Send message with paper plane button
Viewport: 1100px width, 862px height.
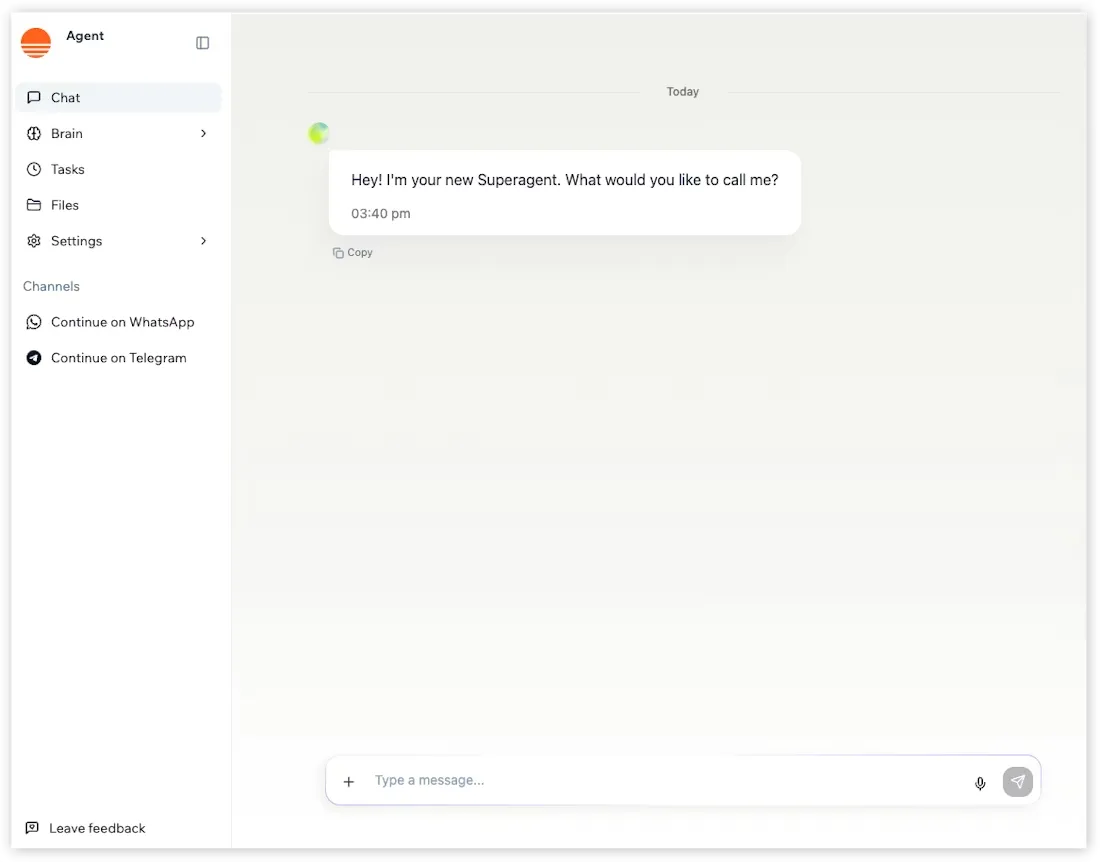[x=1017, y=781]
